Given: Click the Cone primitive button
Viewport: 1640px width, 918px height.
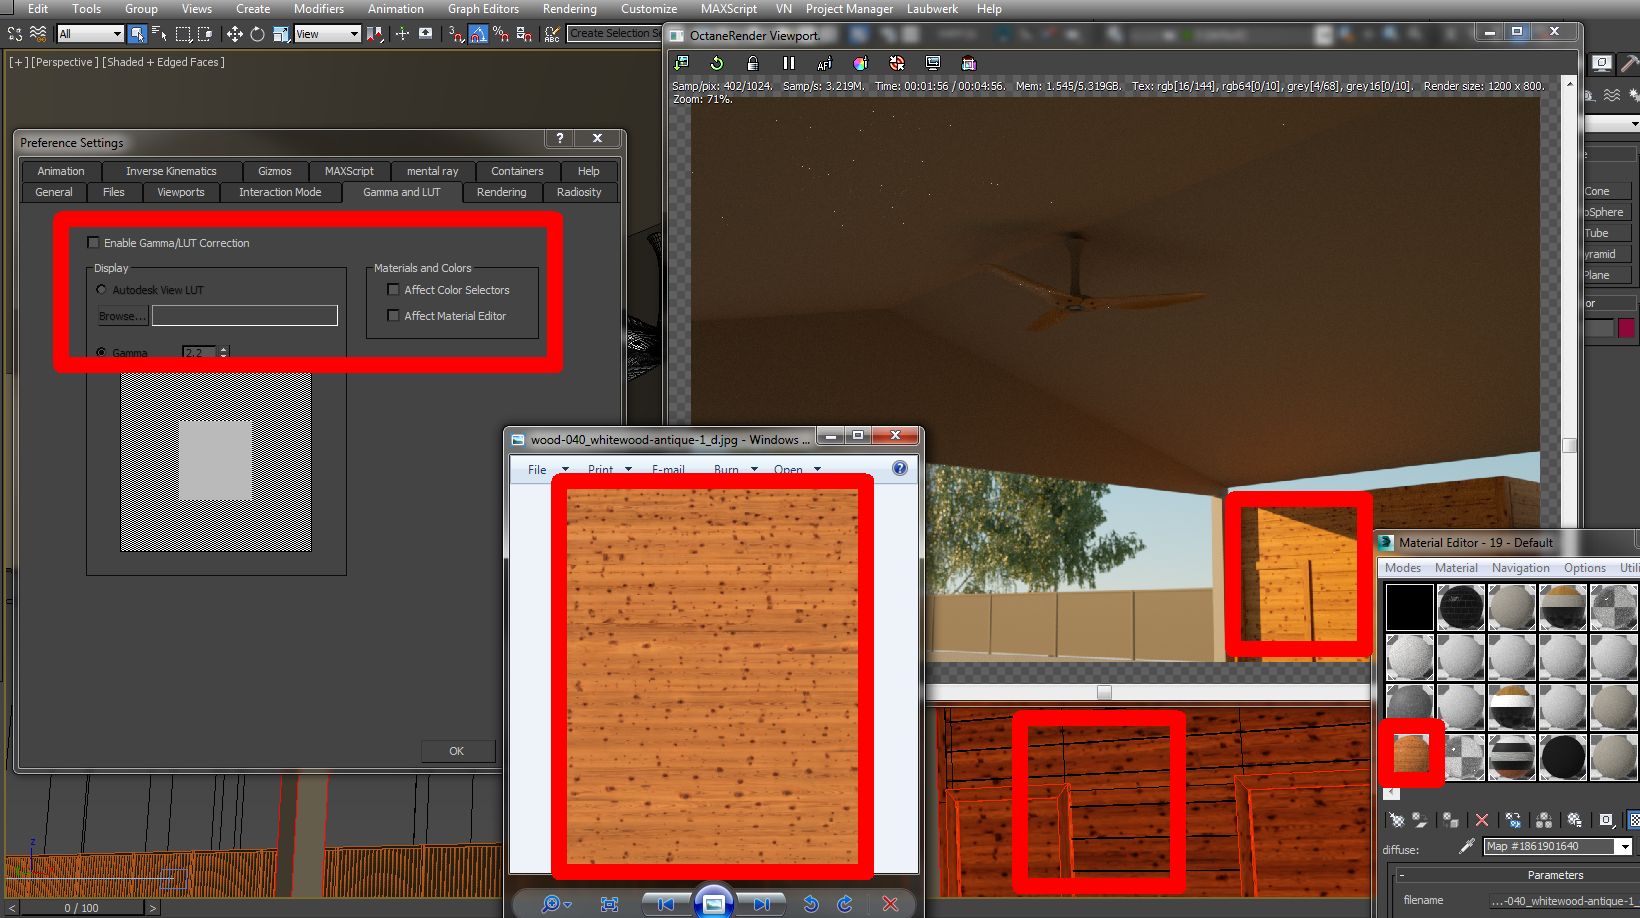Looking at the screenshot, I should click(1606, 191).
